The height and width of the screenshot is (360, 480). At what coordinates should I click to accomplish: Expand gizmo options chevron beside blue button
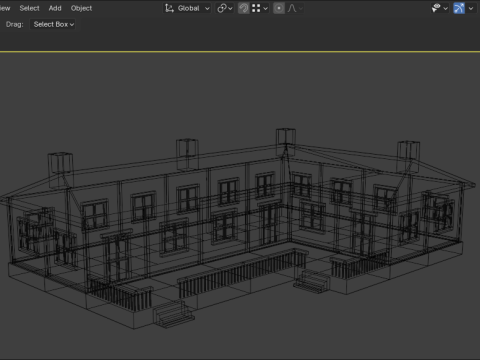coord(471,8)
